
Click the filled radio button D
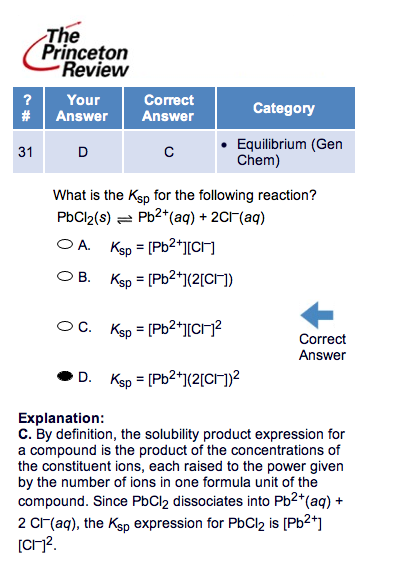pos(65,377)
